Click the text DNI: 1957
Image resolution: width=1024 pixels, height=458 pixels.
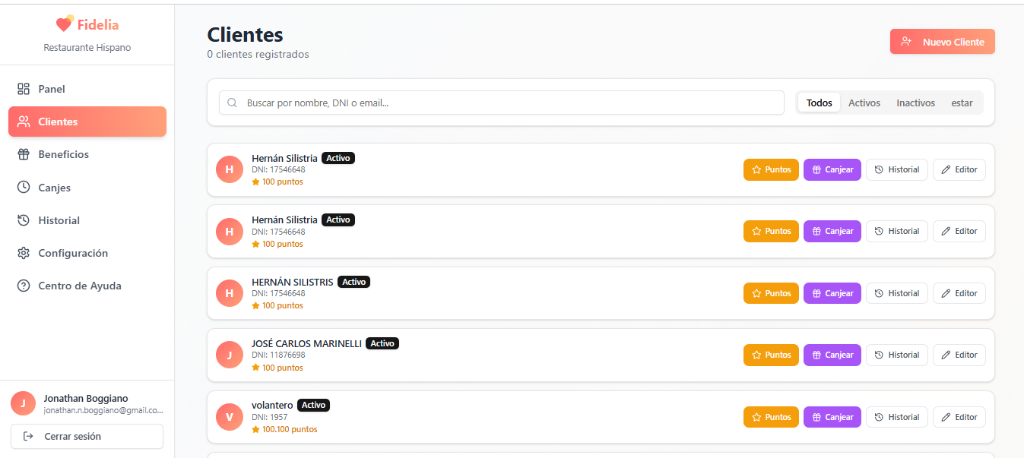coord(270,417)
